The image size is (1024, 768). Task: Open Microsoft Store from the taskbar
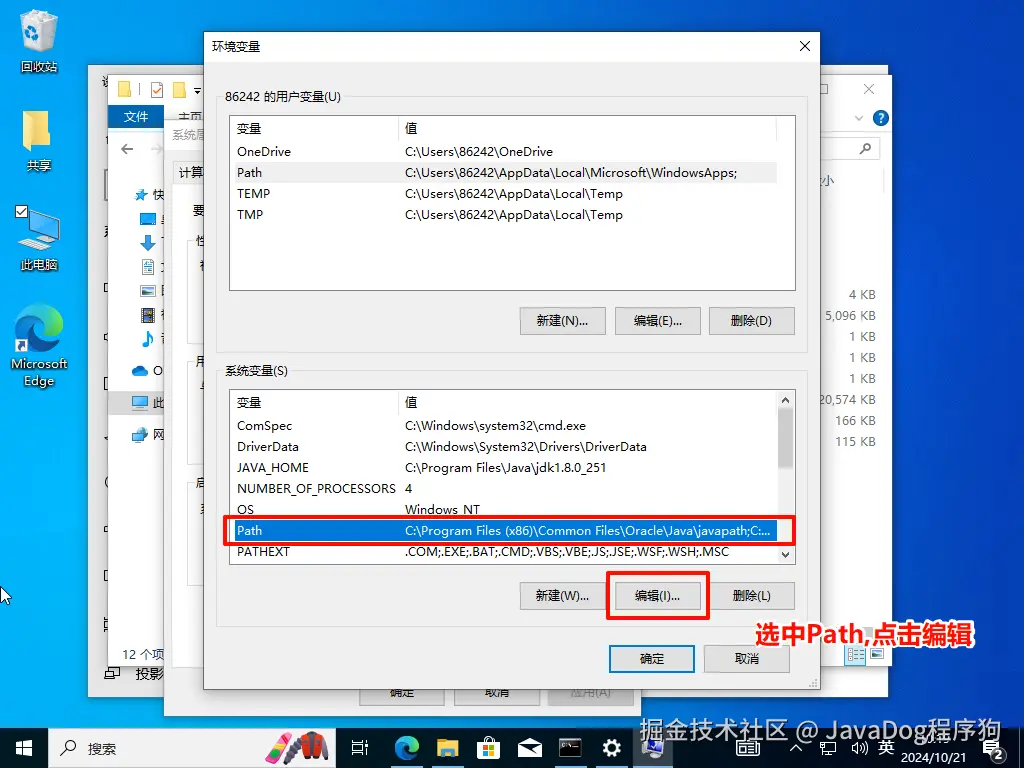tap(488, 748)
